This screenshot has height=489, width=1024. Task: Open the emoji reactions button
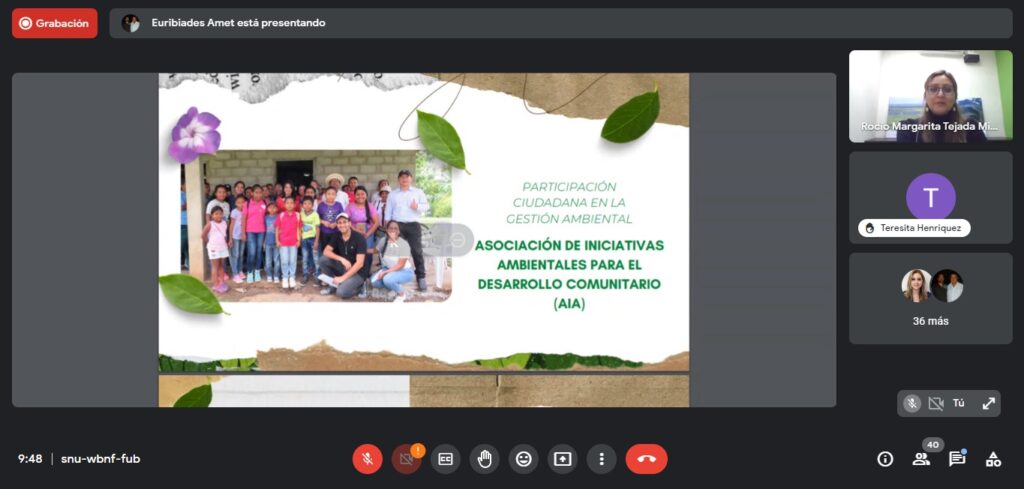click(523, 459)
